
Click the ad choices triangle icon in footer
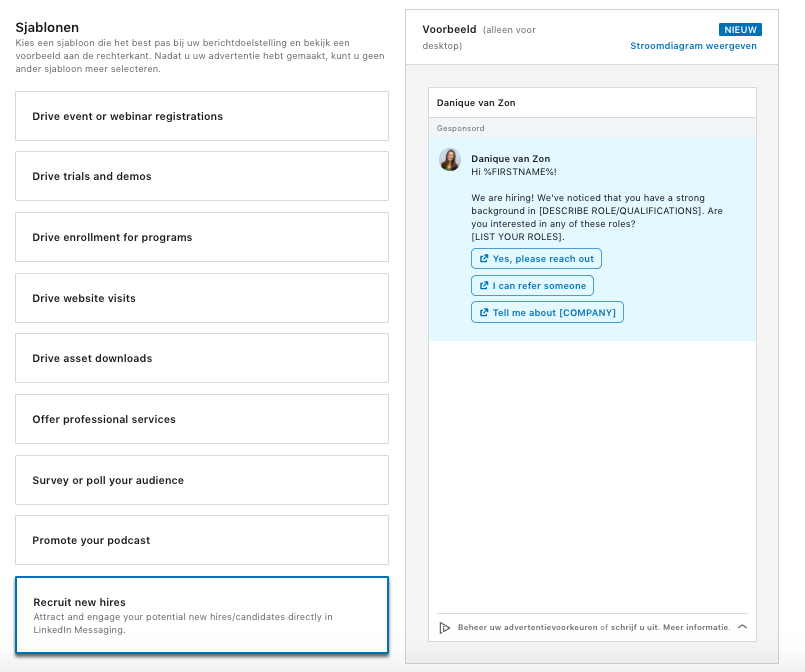click(x=445, y=627)
